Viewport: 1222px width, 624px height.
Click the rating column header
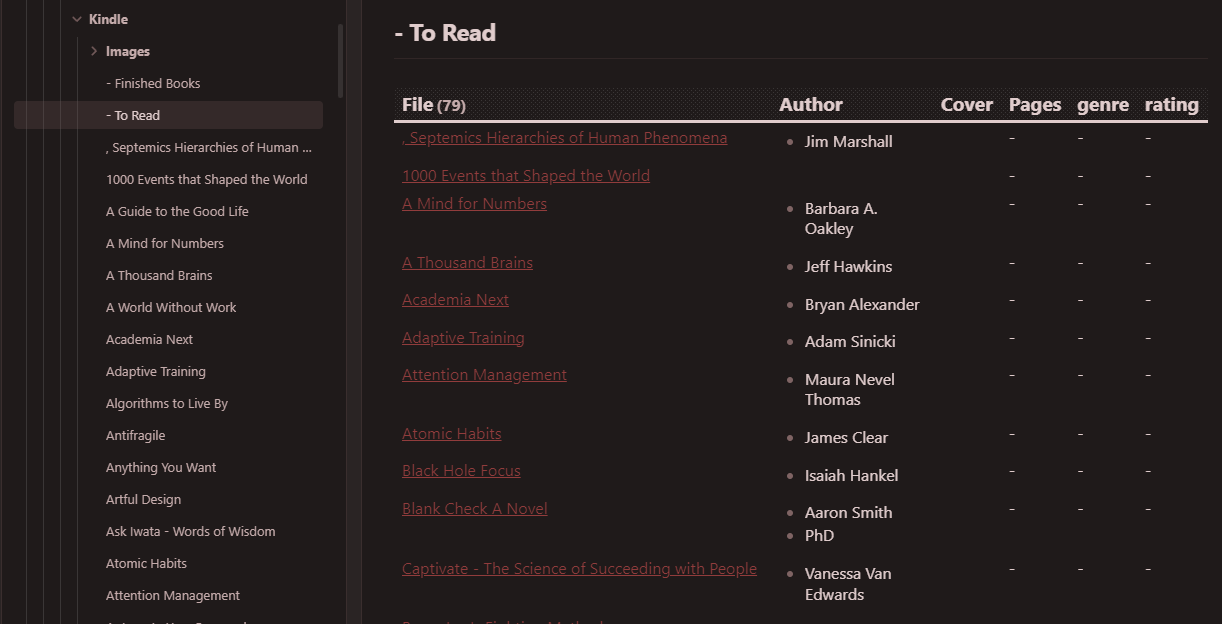pyautogui.click(x=1171, y=105)
